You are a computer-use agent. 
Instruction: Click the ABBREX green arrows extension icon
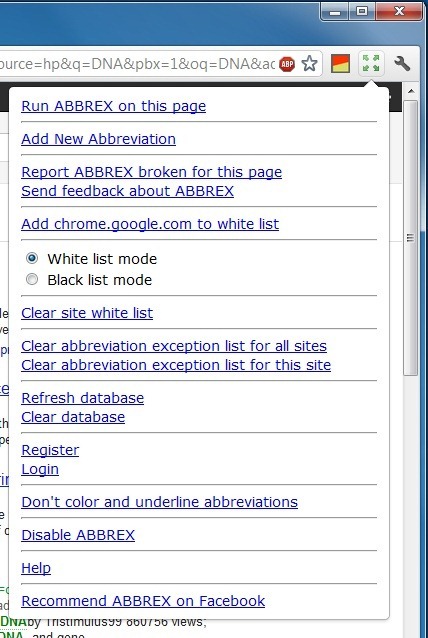(x=371, y=63)
